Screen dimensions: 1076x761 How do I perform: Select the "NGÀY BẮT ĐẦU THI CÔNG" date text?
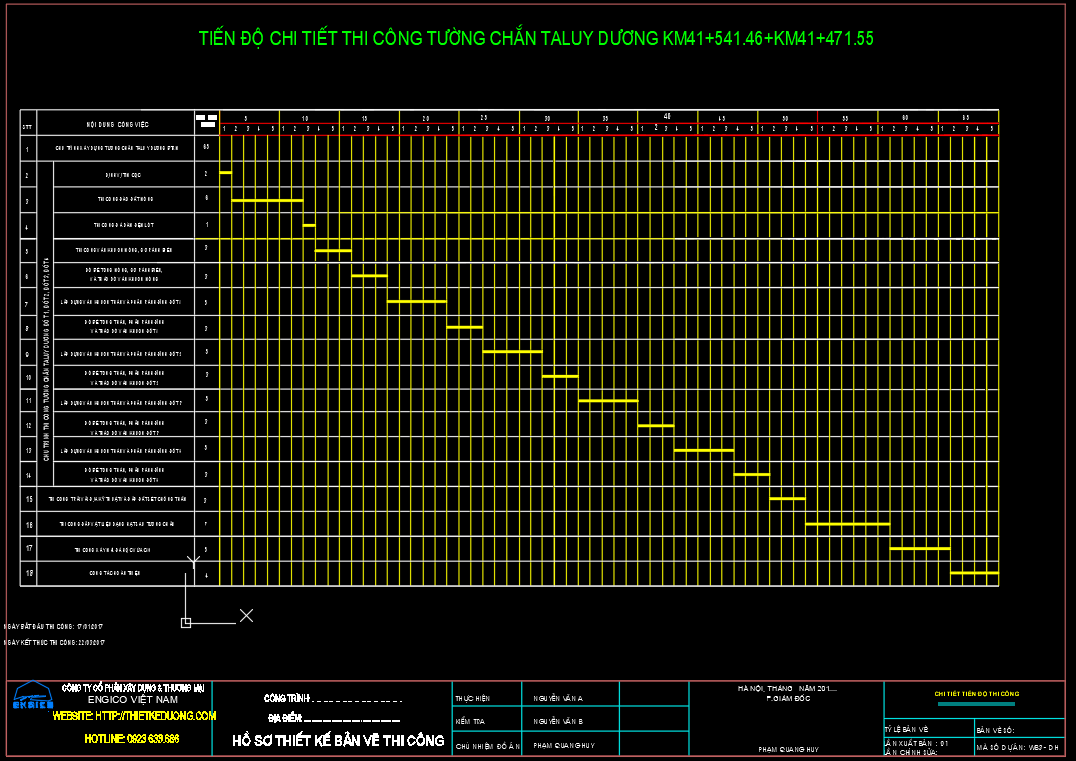(54, 625)
